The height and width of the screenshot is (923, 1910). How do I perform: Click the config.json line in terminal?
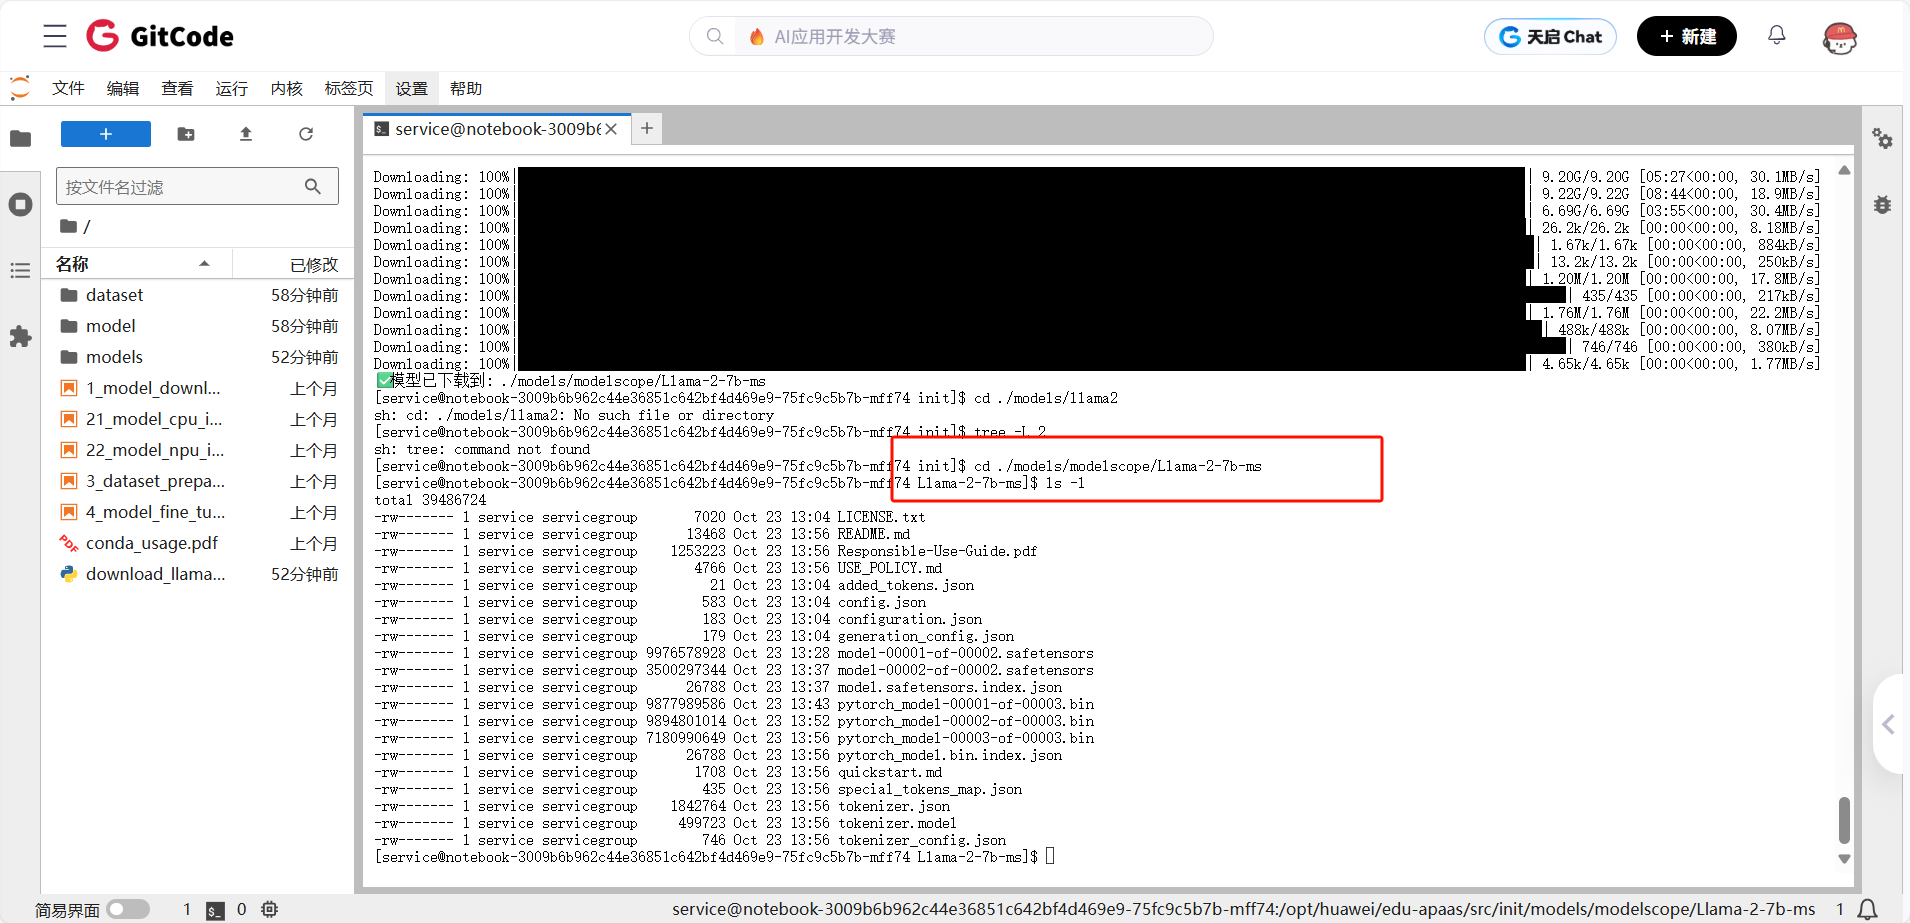(650, 602)
